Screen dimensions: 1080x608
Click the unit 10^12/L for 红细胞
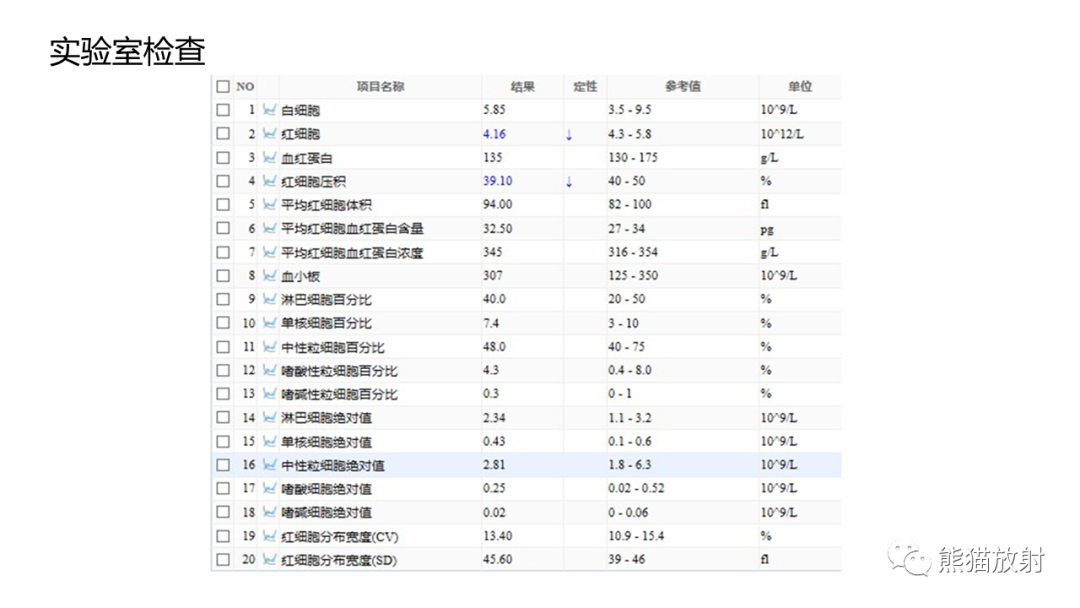[x=782, y=134]
